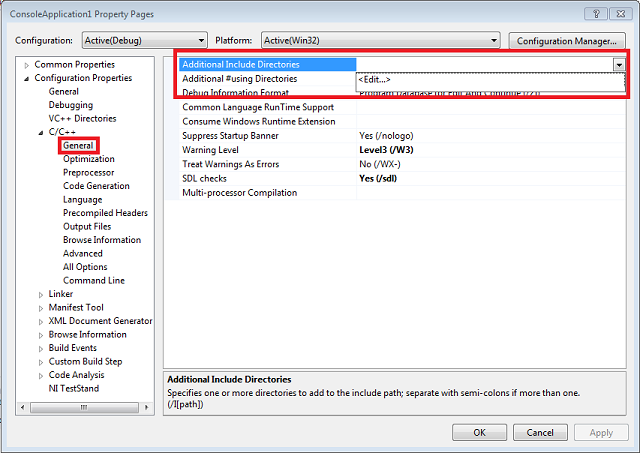The height and width of the screenshot is (453, 640).
Task: Select the Linker node label
Action: pos(61,294)
